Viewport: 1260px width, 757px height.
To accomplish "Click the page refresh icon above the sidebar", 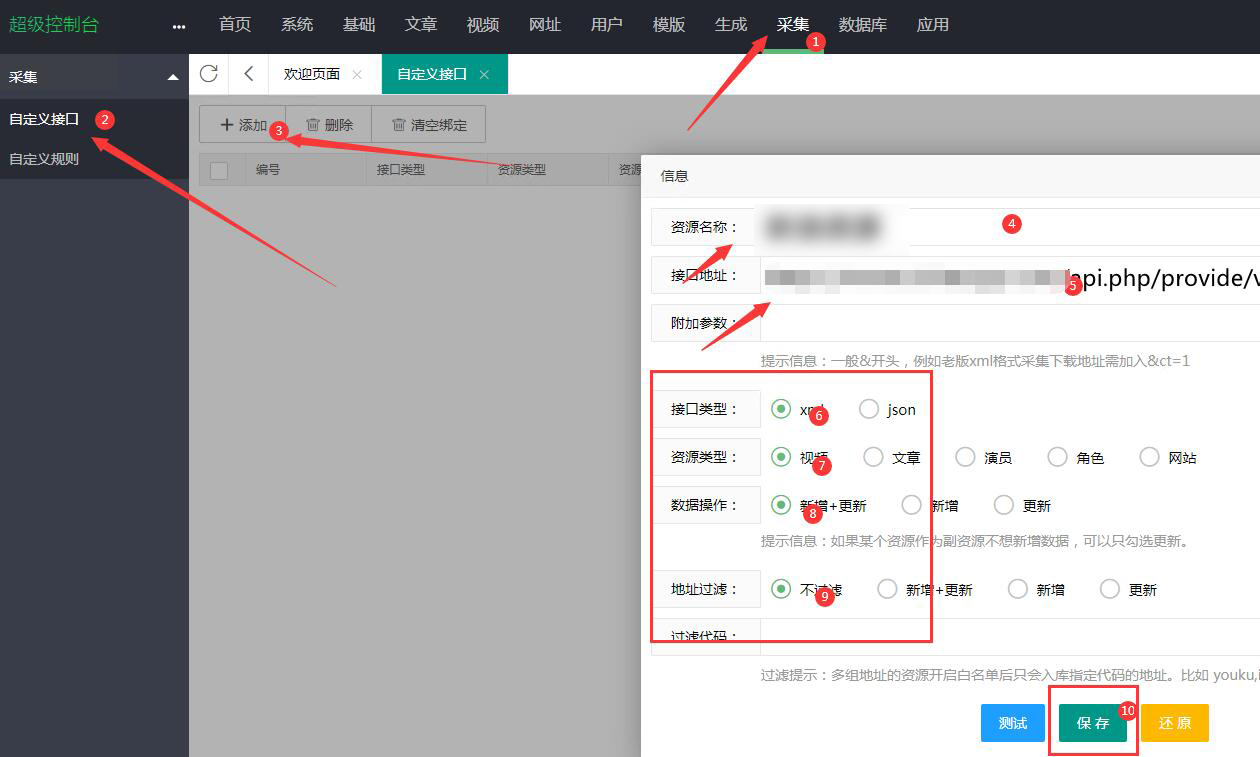I will tap(209, 73).
